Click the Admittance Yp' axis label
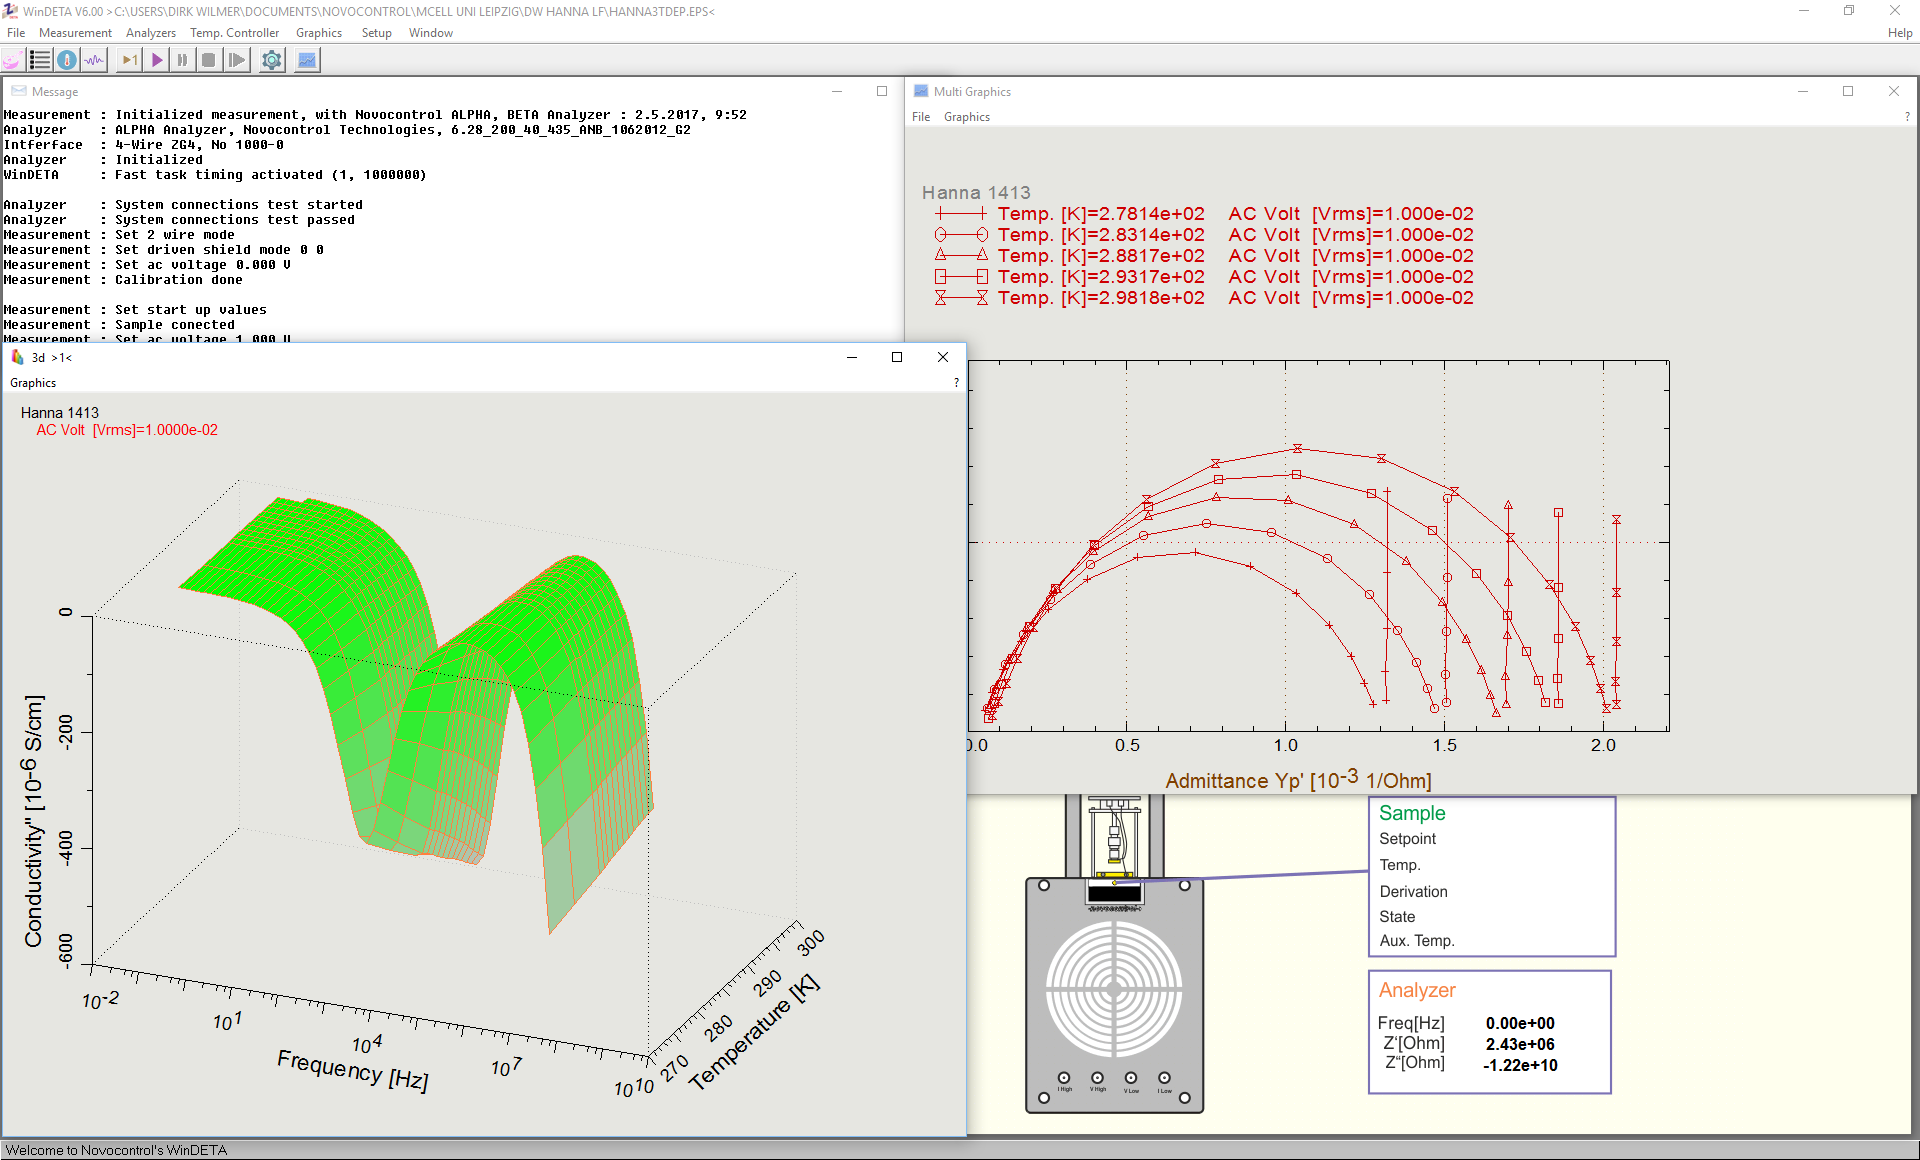Viewport: 1920px width, 1160px height. (1298, 780)
